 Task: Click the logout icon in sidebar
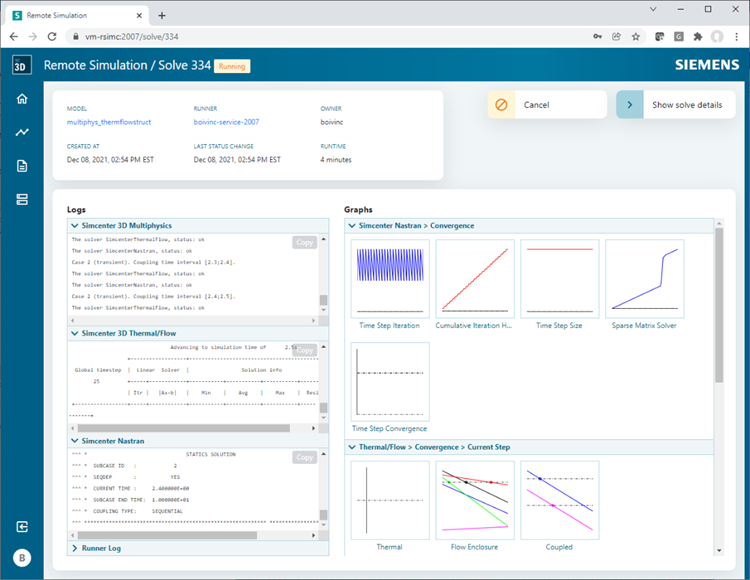click(x=22, y=526)
